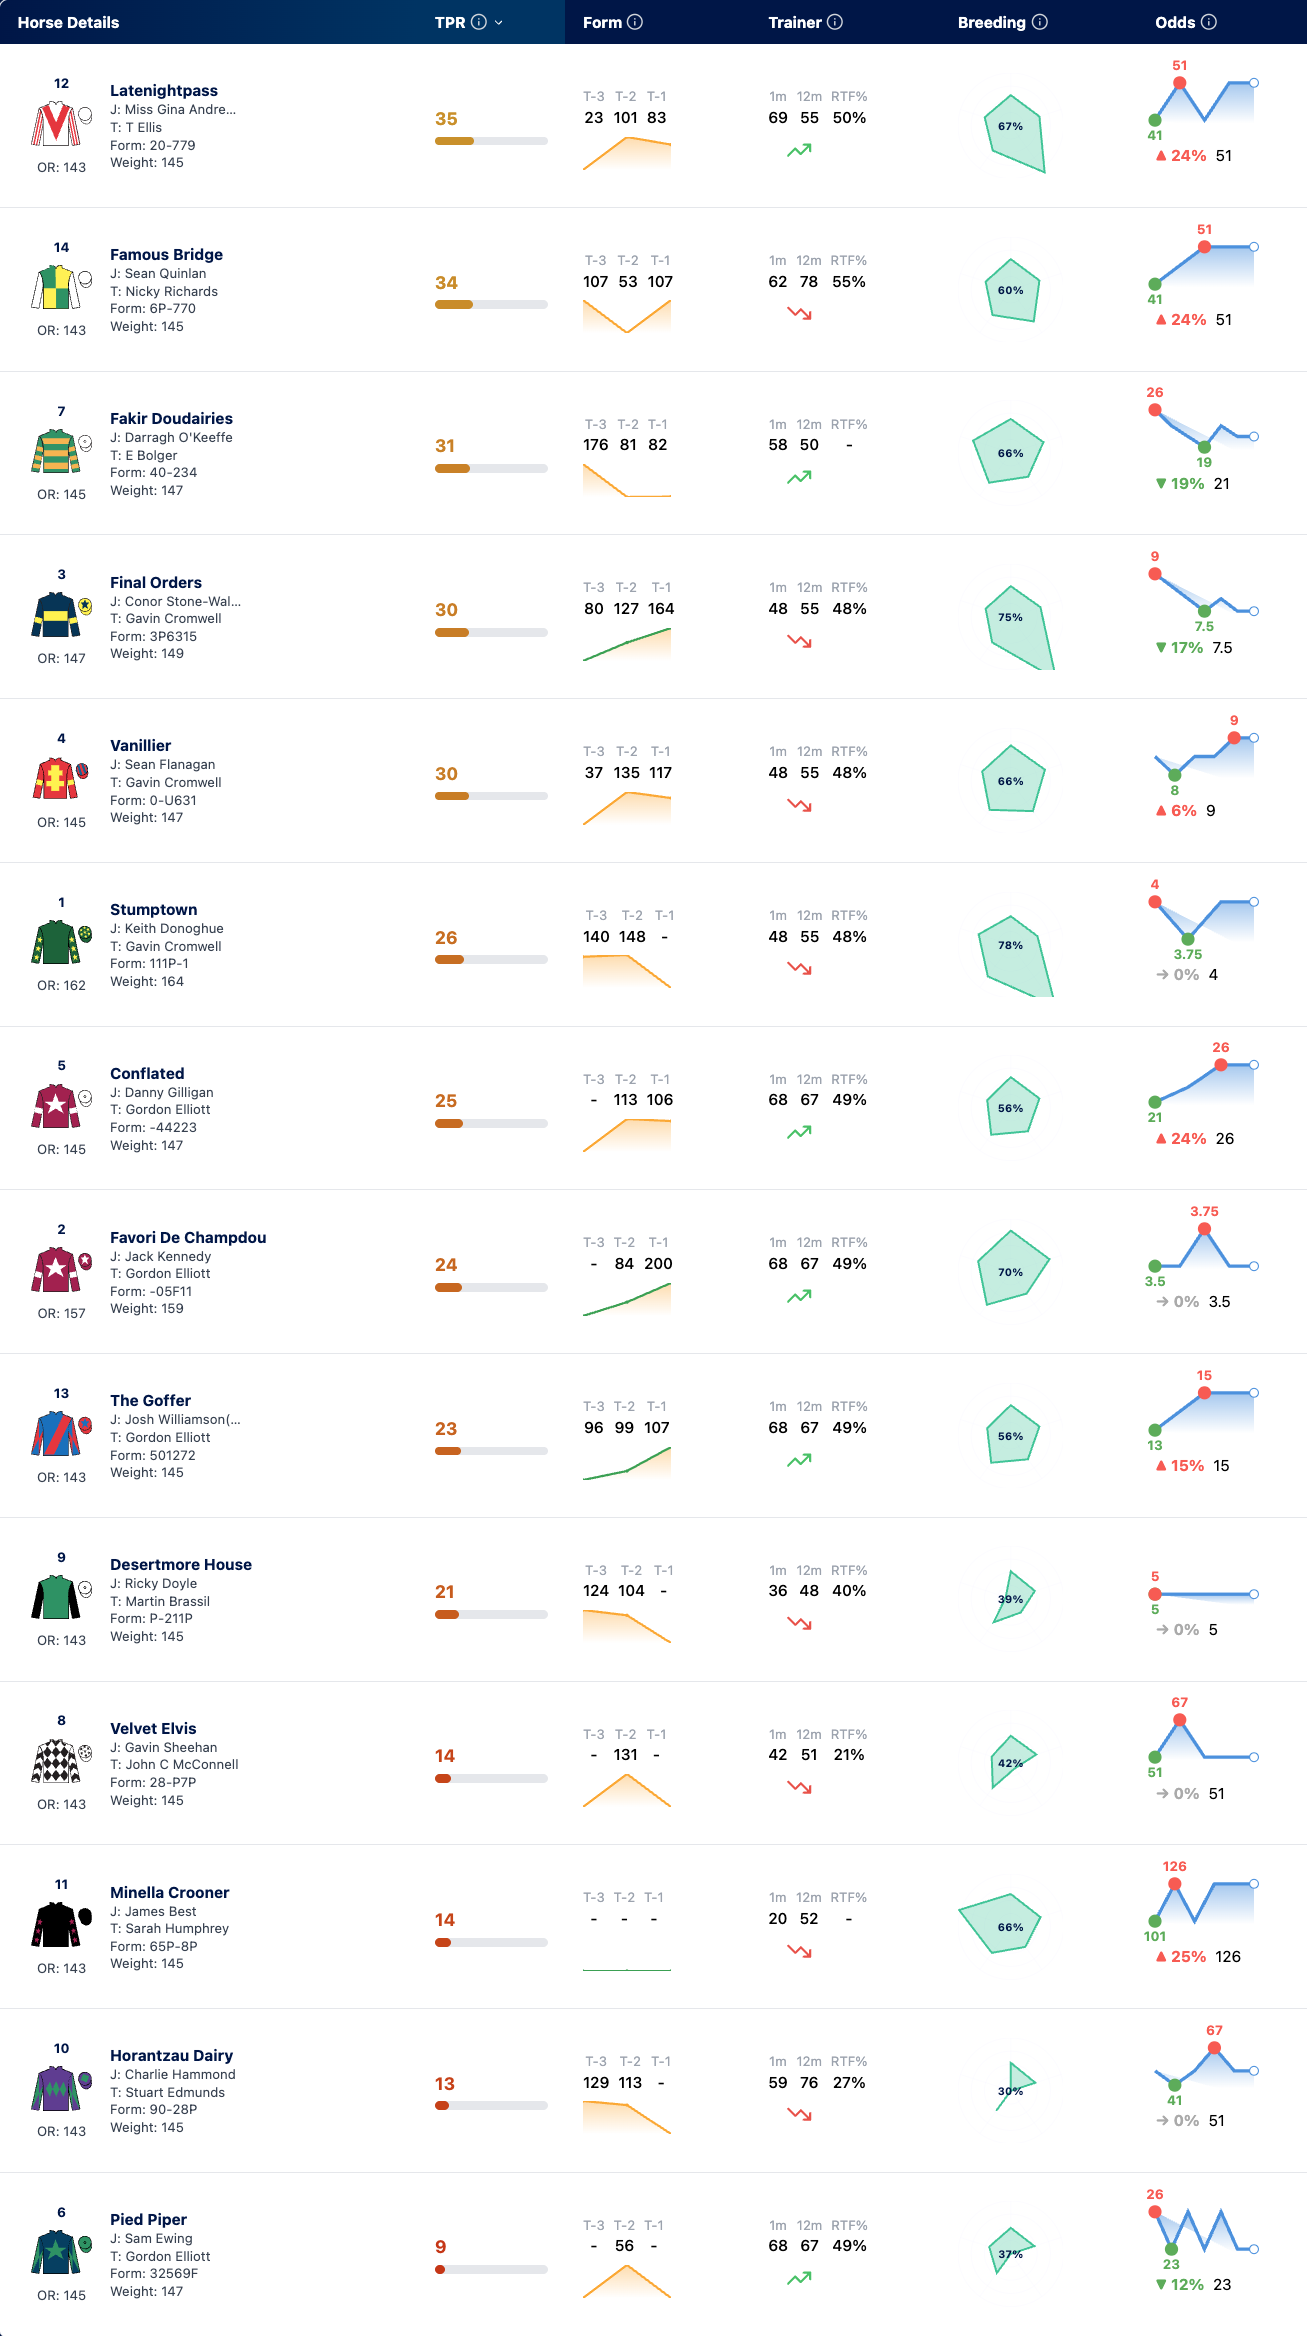The image size is (1307, 2336).
Task: Click the Breeding info icon
Action: [1040, 22]
